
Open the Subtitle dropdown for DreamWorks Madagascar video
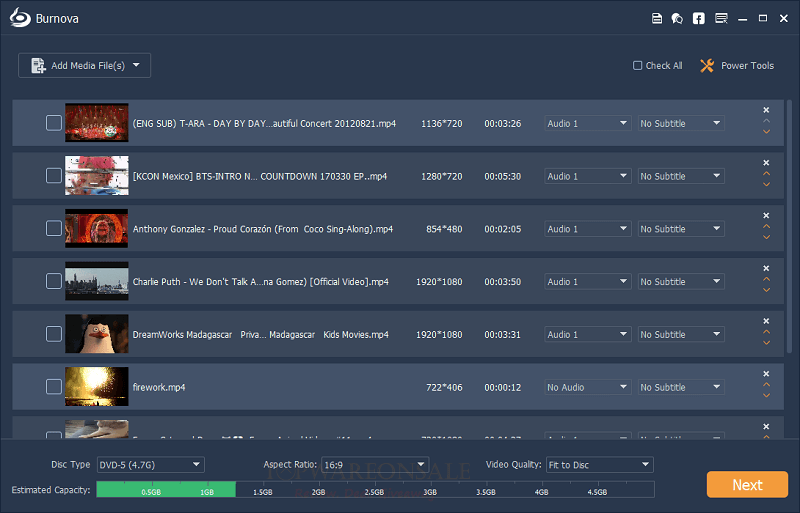pyautogui.click(x=681, y=334)
